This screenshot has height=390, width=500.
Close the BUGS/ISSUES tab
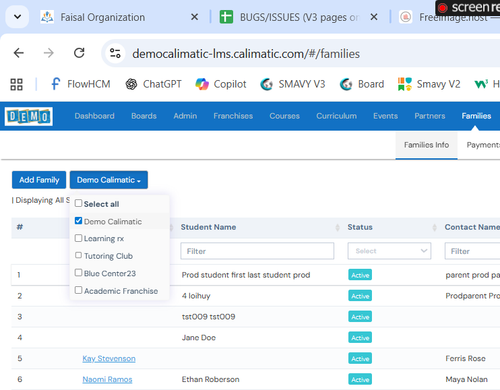[x=374, y=17]
